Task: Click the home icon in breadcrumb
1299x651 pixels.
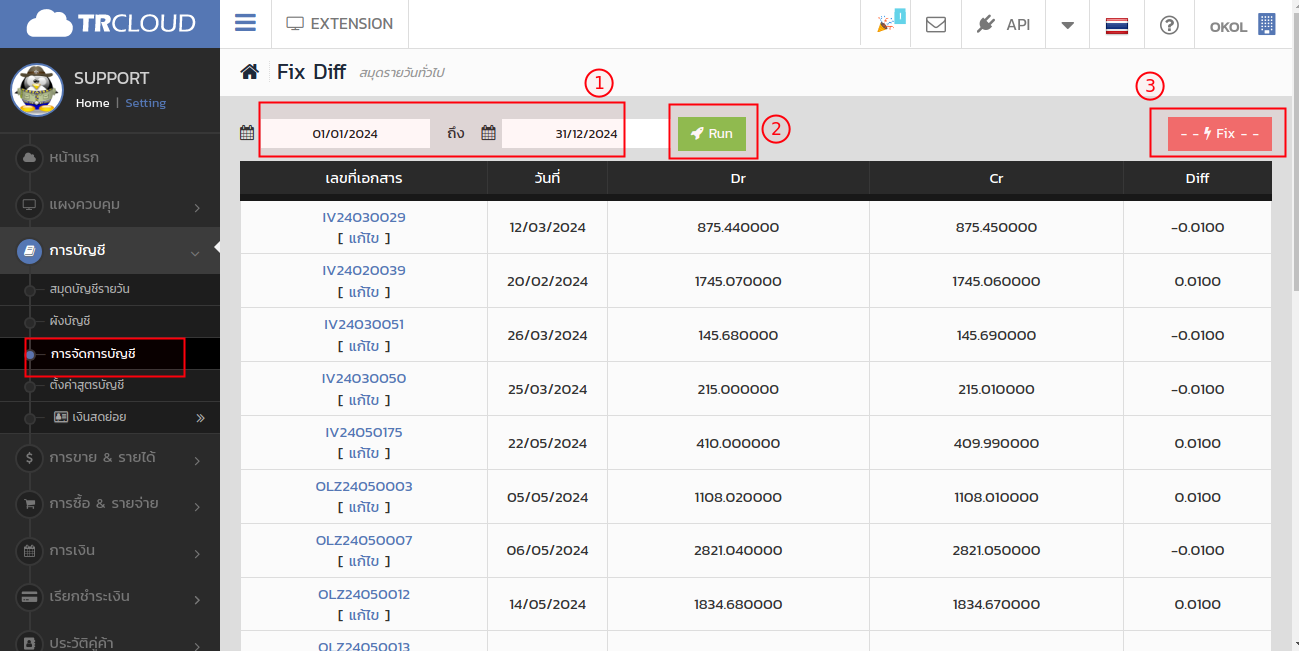Action: coord(250,72)
